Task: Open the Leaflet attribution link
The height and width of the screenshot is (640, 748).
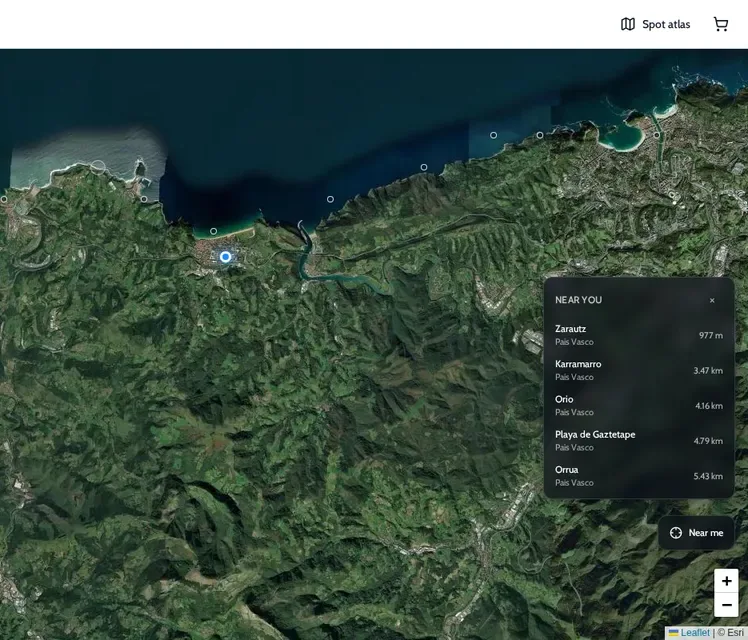Action: coord(689,633)
